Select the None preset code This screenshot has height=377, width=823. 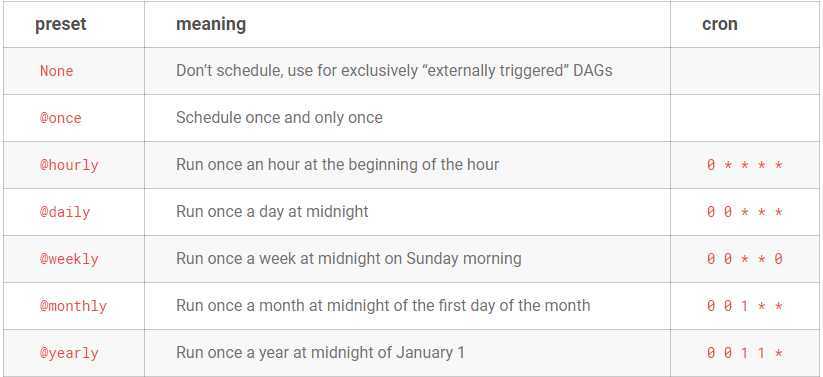coord(57,71)
